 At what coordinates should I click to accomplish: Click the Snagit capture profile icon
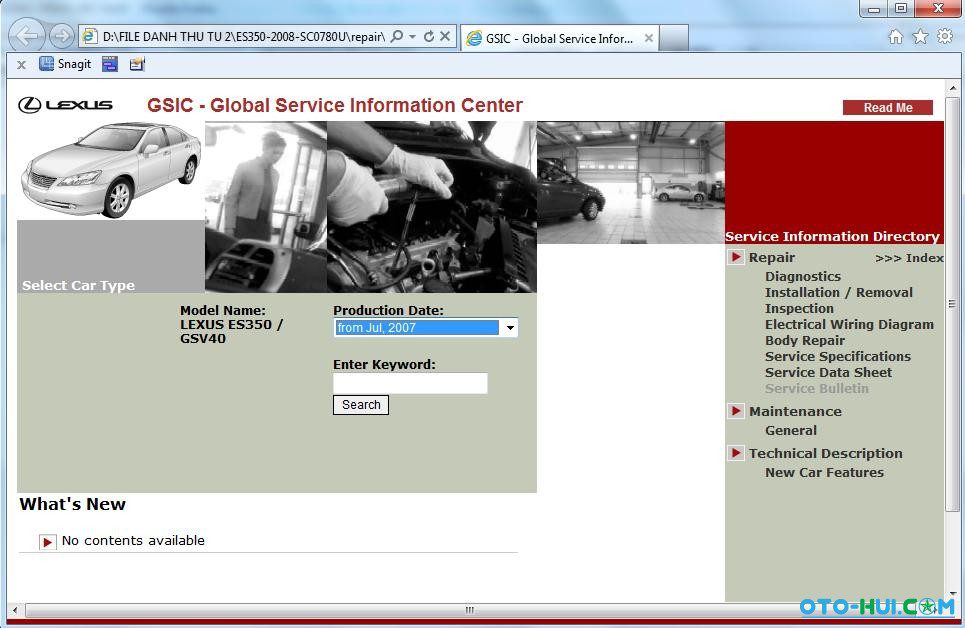click(x=137, y=63)
